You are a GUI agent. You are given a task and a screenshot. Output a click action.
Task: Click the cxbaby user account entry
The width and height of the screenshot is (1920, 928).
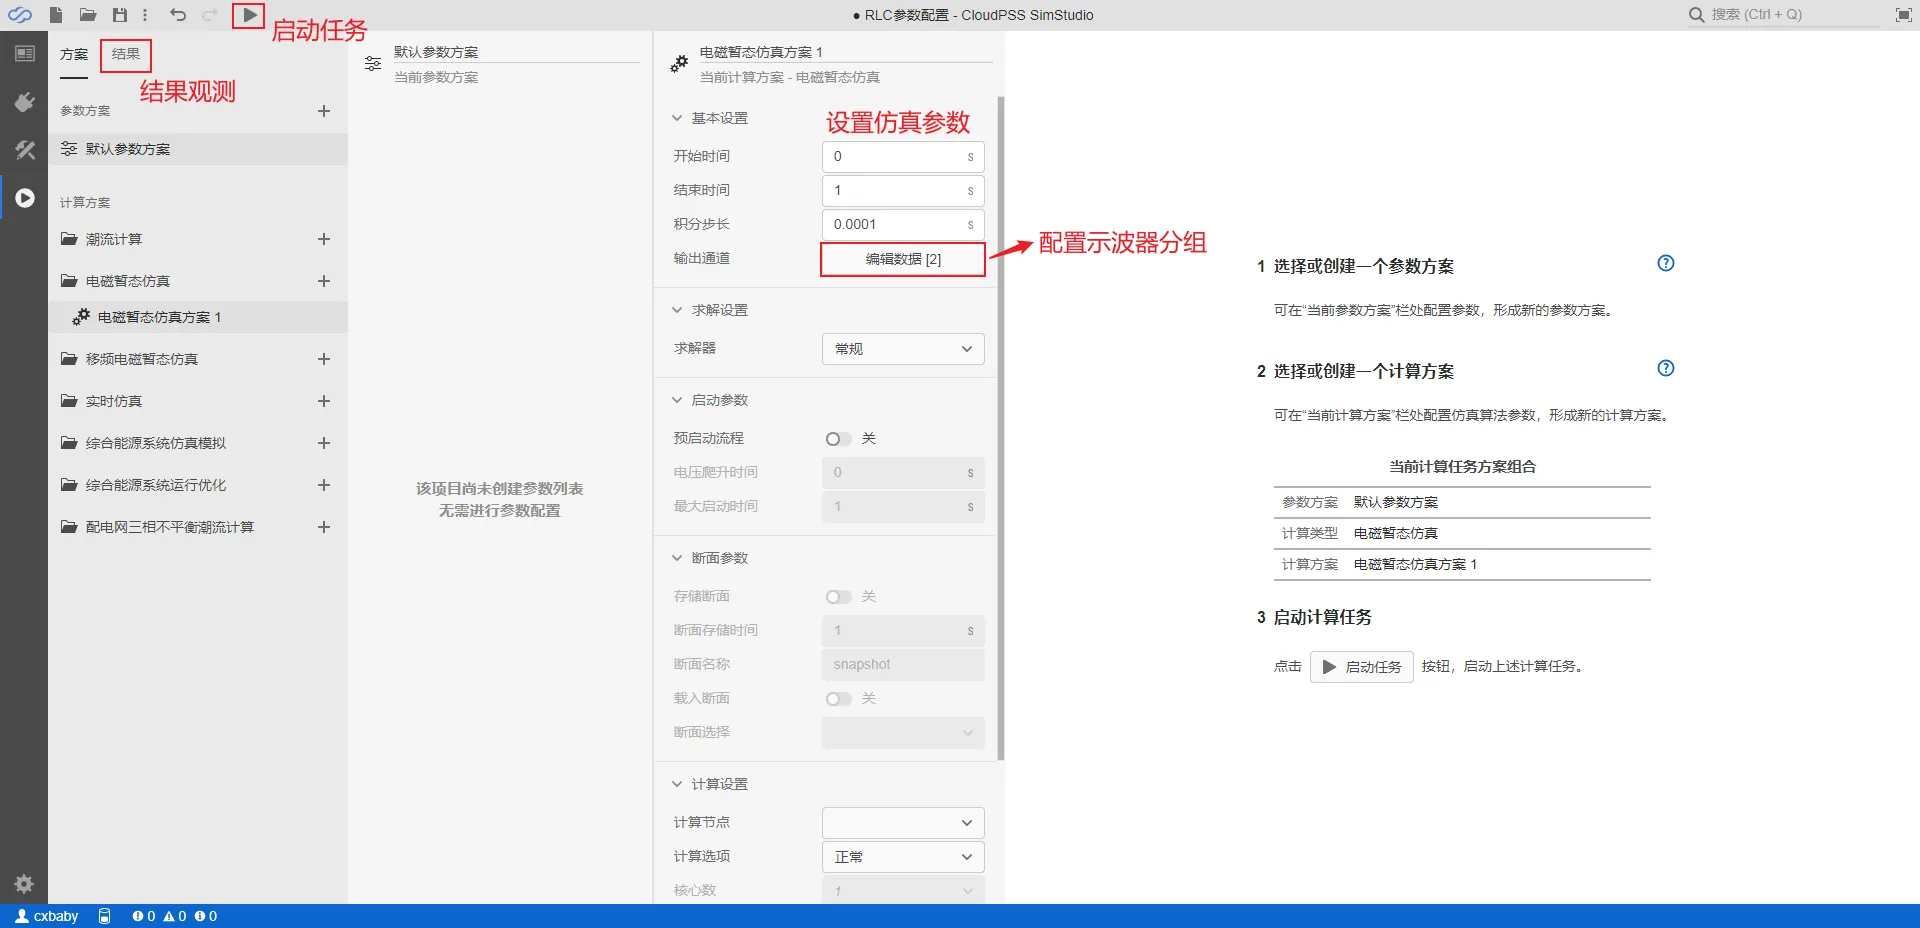point(47,916)
